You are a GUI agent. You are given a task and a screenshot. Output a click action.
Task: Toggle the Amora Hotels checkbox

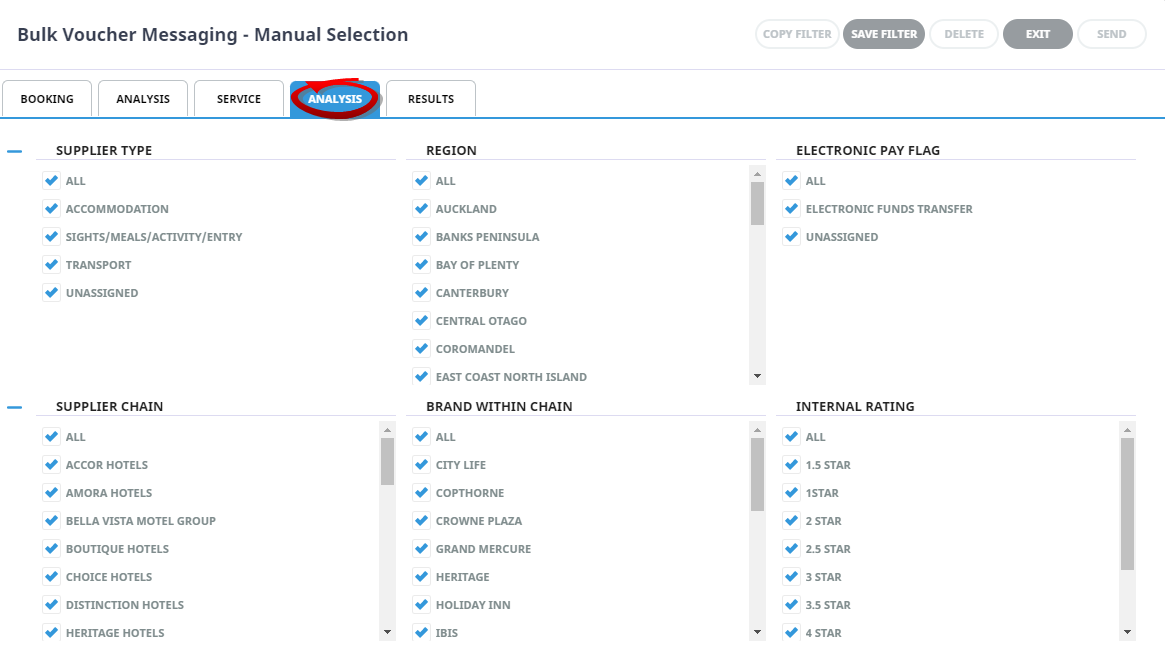51,493
